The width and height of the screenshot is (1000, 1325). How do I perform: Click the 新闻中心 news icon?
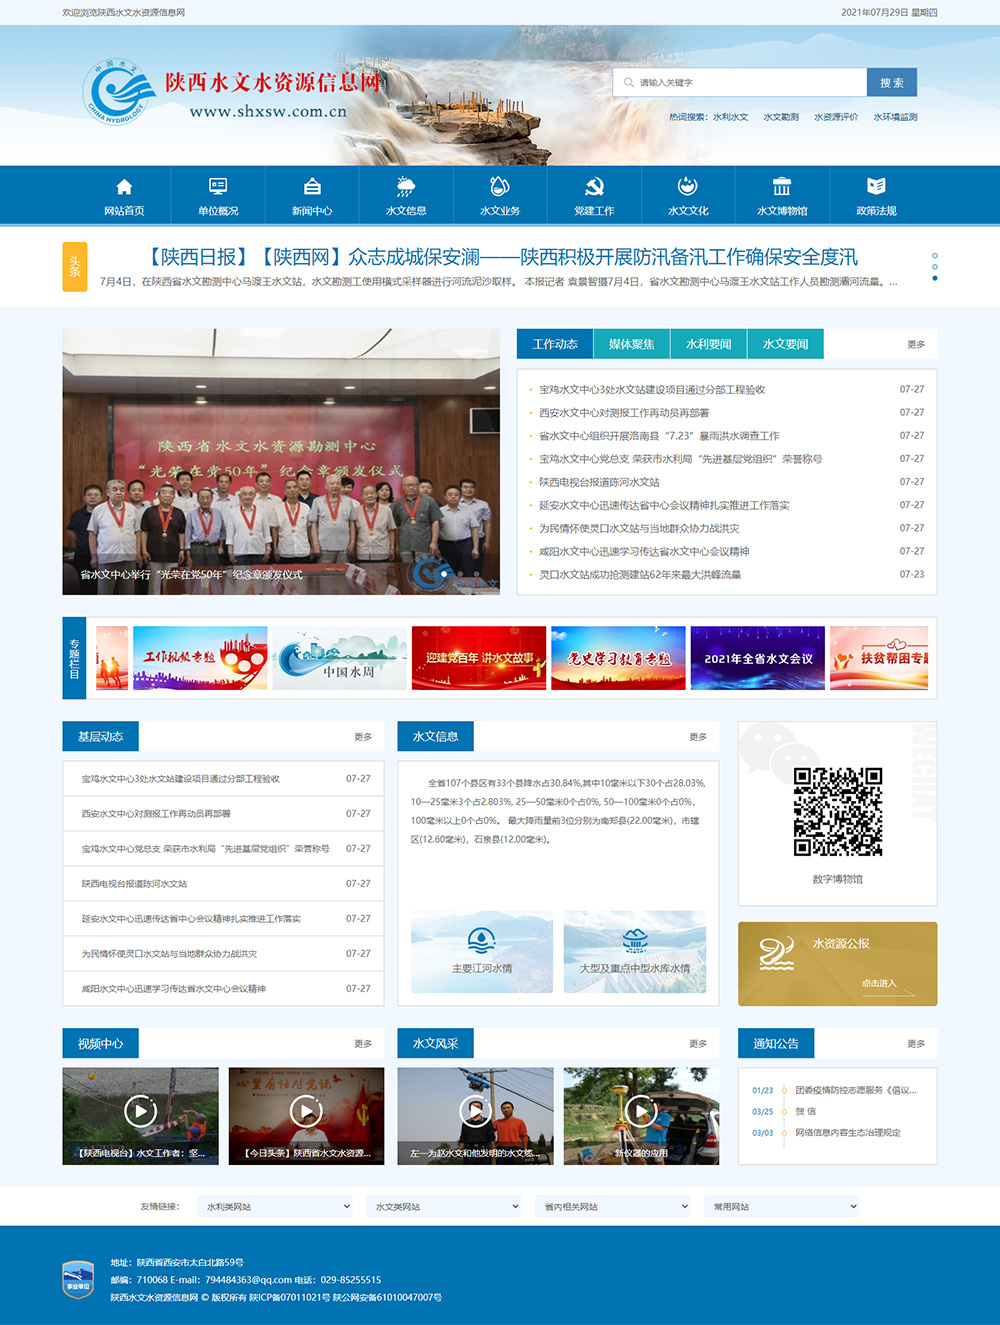click(312, 186)
